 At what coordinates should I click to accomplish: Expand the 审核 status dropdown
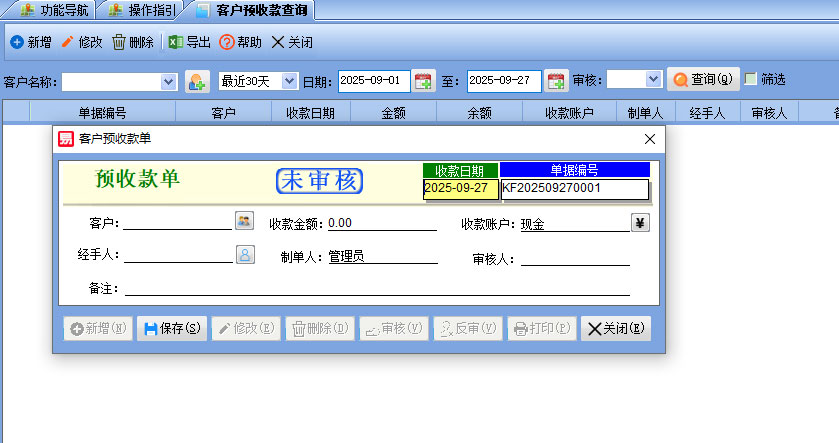[x=653, y=79]
